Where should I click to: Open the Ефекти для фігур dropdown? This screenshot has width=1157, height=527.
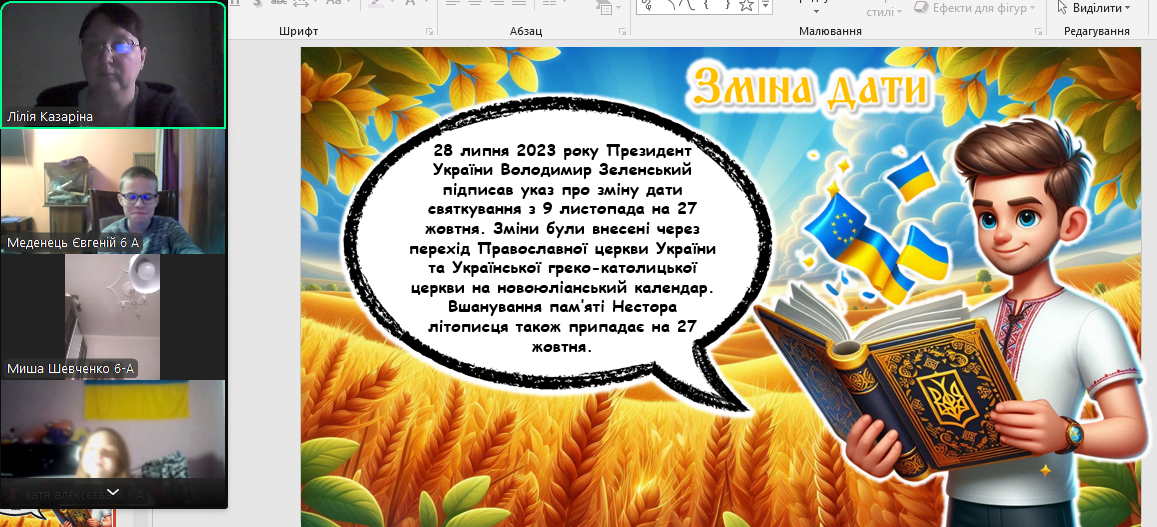click(974, 8)
